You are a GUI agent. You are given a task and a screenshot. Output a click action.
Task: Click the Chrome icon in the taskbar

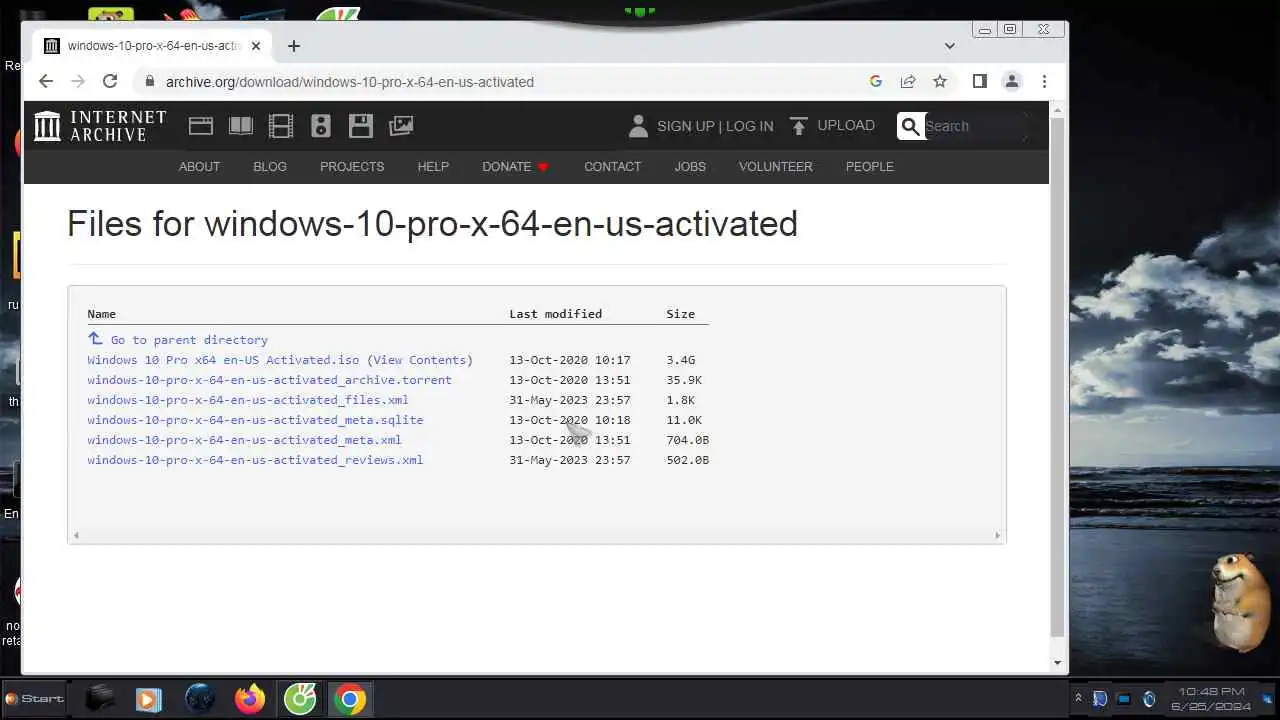350,699
